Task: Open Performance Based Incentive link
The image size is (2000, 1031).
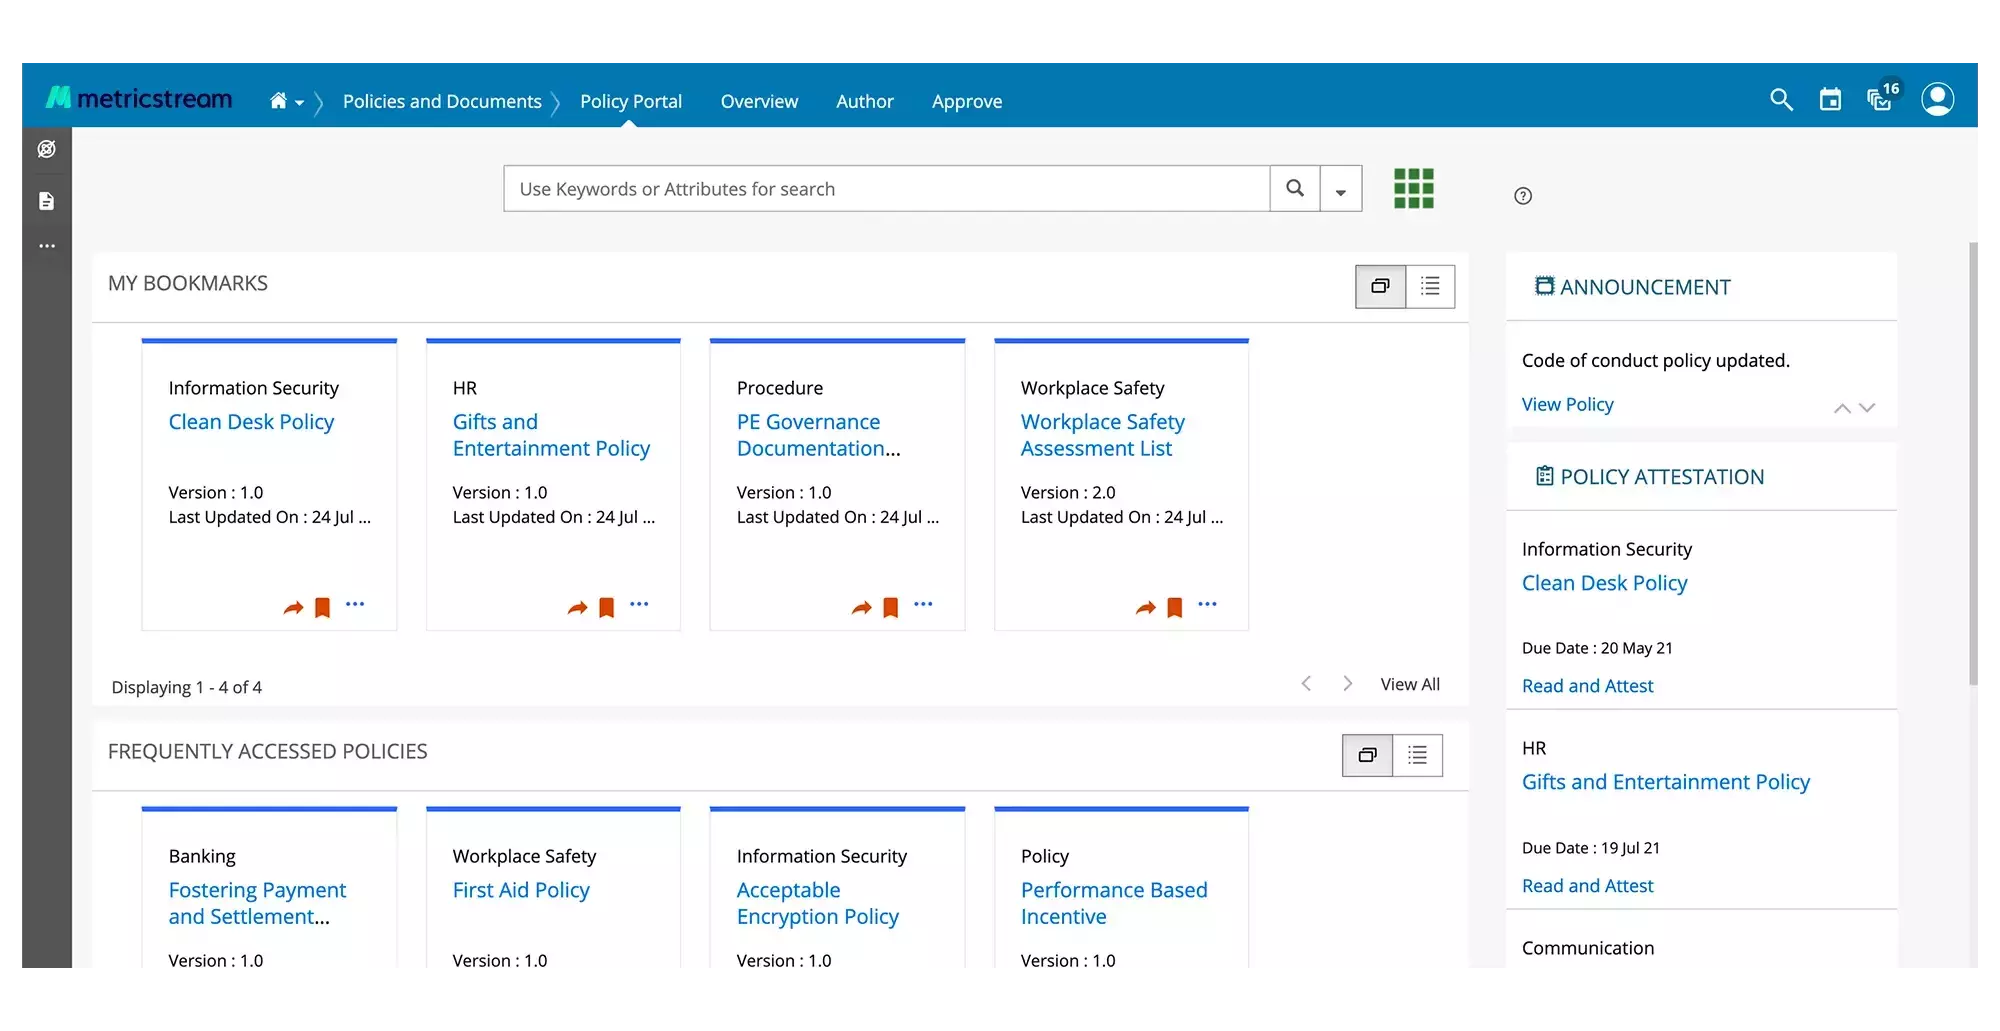Action: pos(1114,903)
